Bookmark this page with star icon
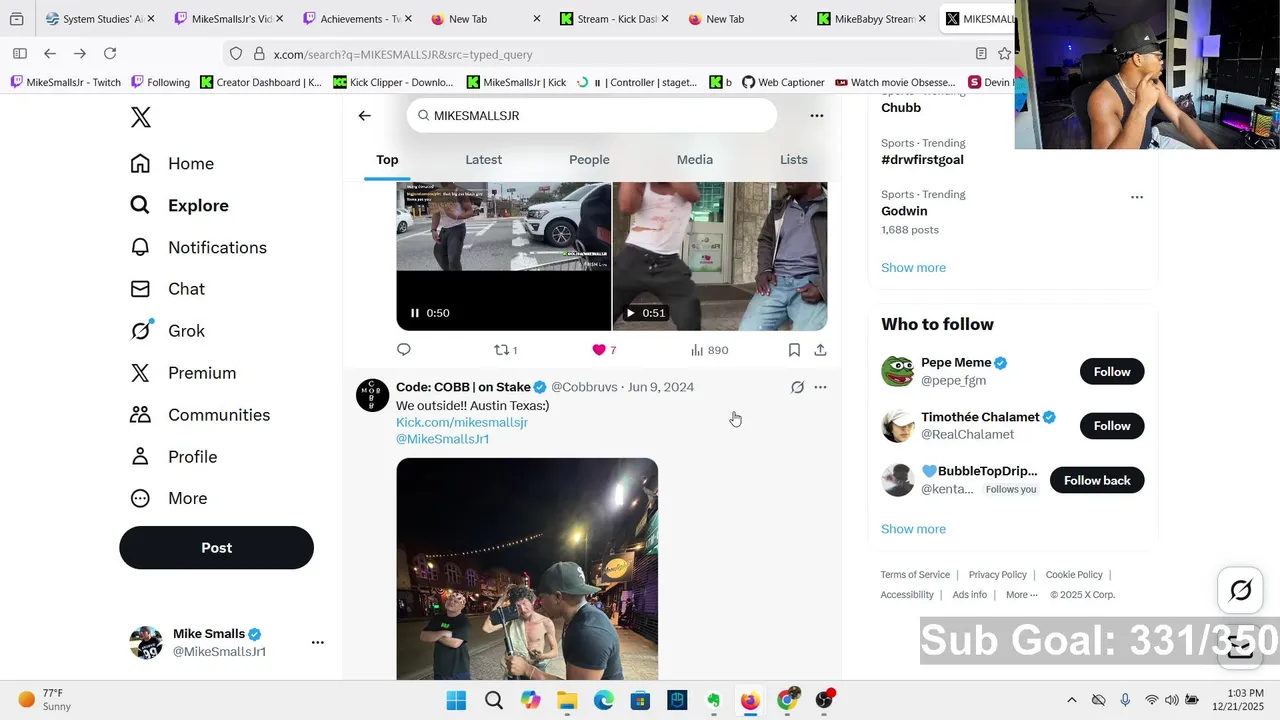The height and width of the screenshot is (720, 1280). pyautogui.click(x=1005, y=54)
